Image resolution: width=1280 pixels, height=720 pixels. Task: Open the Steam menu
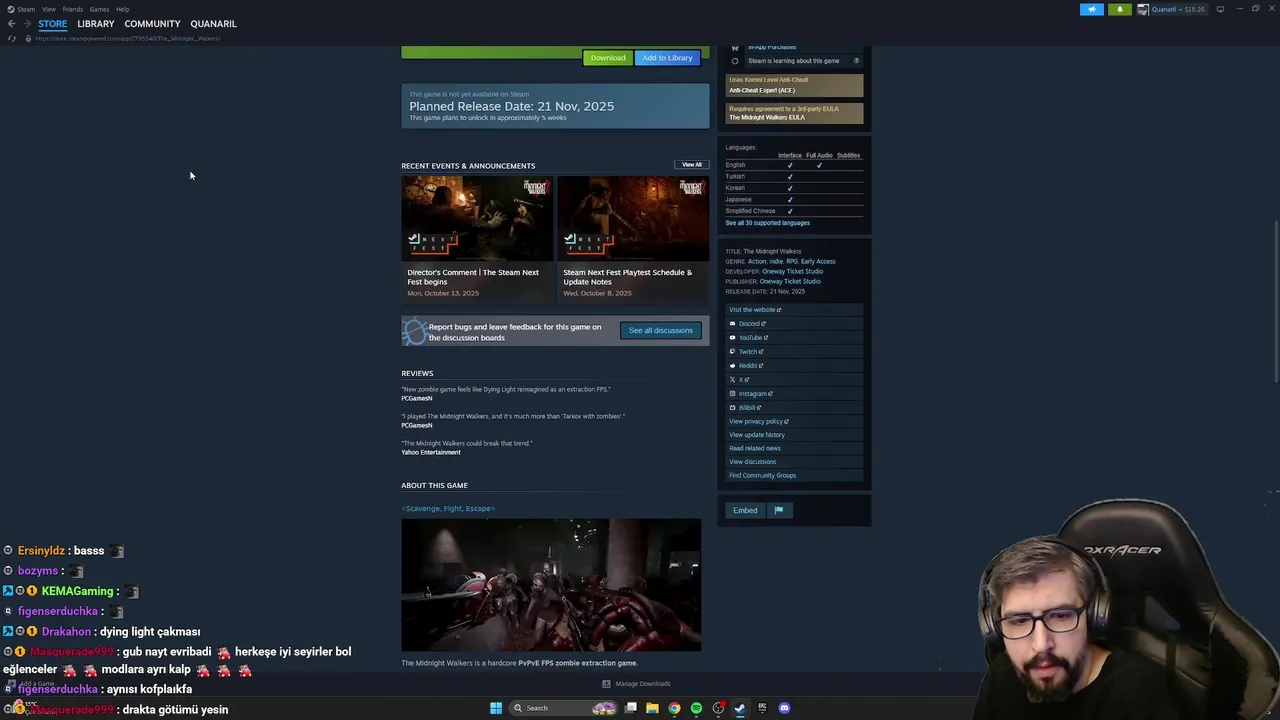pos(22,9)
